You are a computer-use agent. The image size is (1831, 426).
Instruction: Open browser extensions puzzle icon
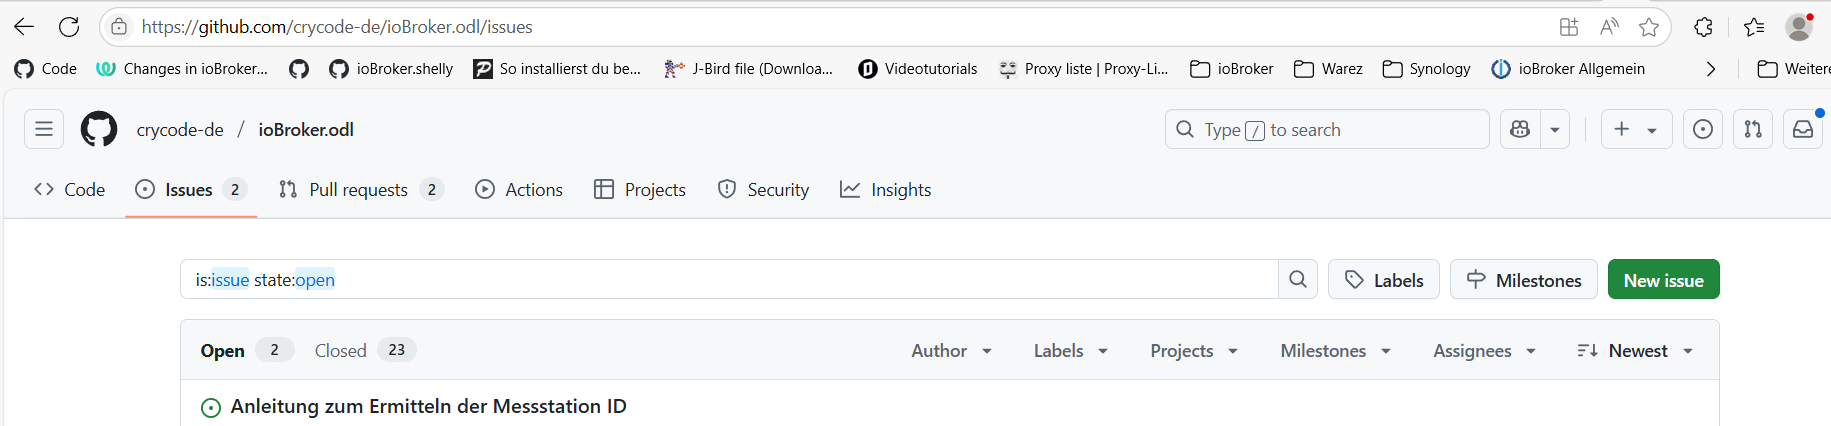pos(1703,27)
